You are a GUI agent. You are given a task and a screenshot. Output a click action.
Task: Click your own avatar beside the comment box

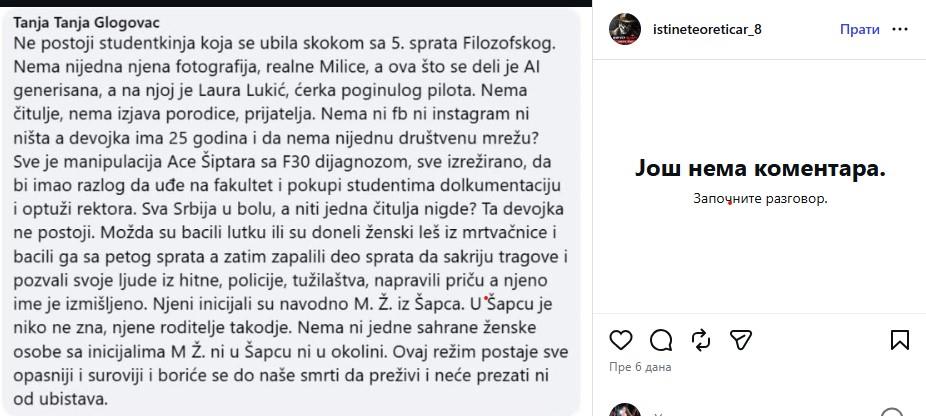[625, 411]
